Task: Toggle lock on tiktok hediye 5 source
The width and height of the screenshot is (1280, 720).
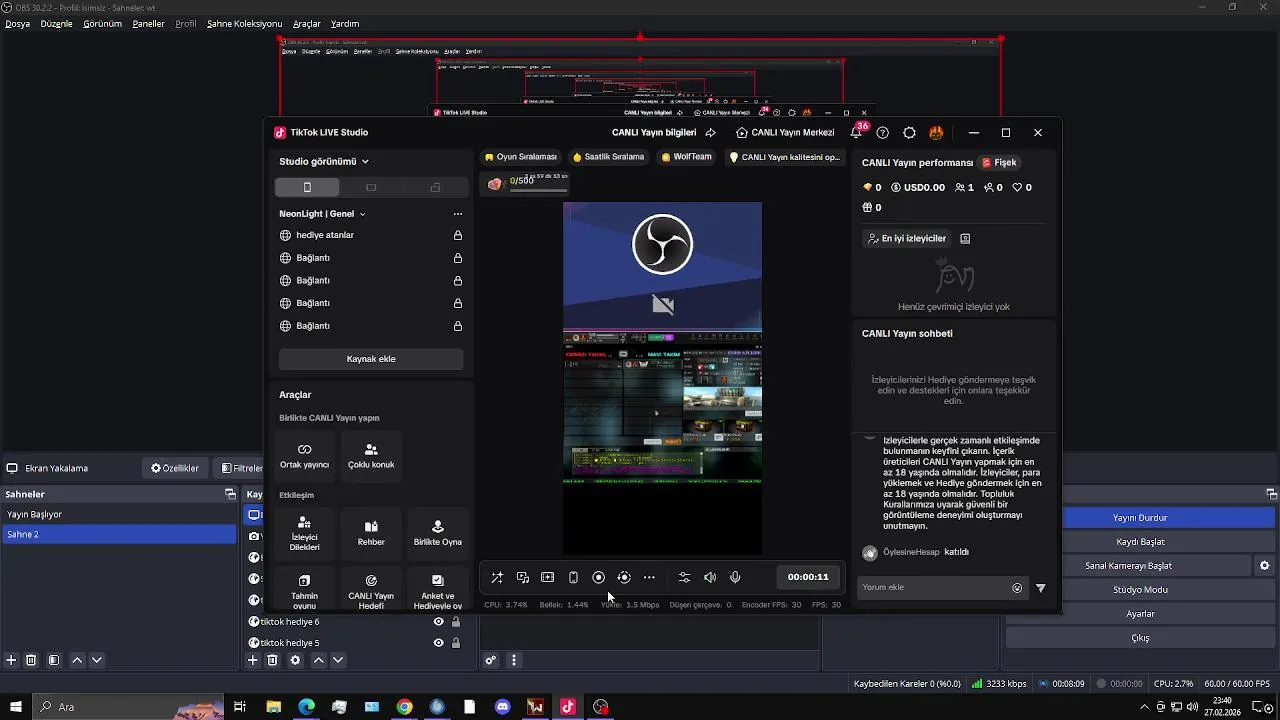Action: 456,643
